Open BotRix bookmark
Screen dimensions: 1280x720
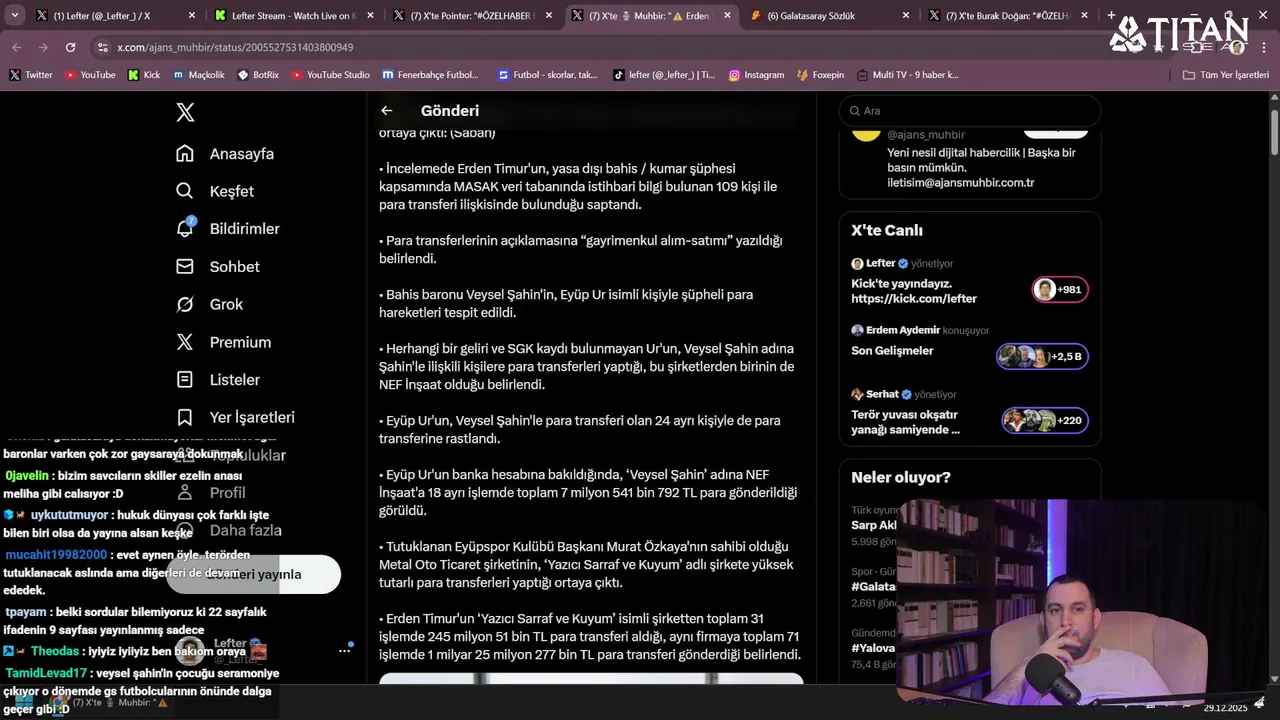[259, 75]
